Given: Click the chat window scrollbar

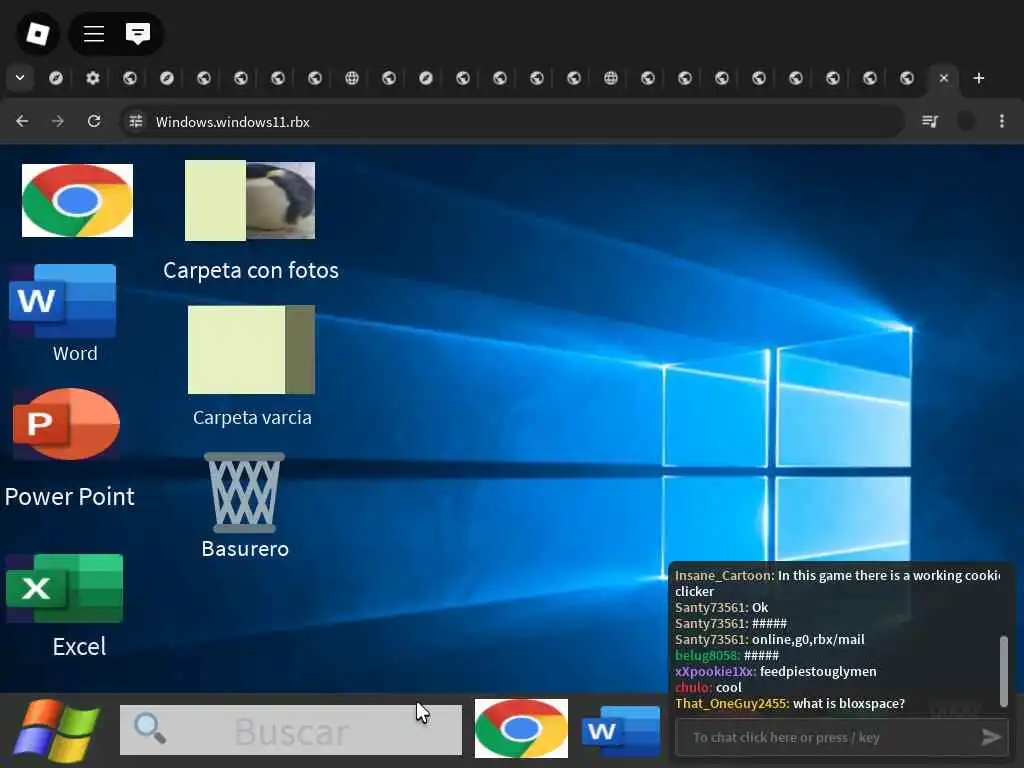Looking at the screenshot, I should [x=1004, y=671].
